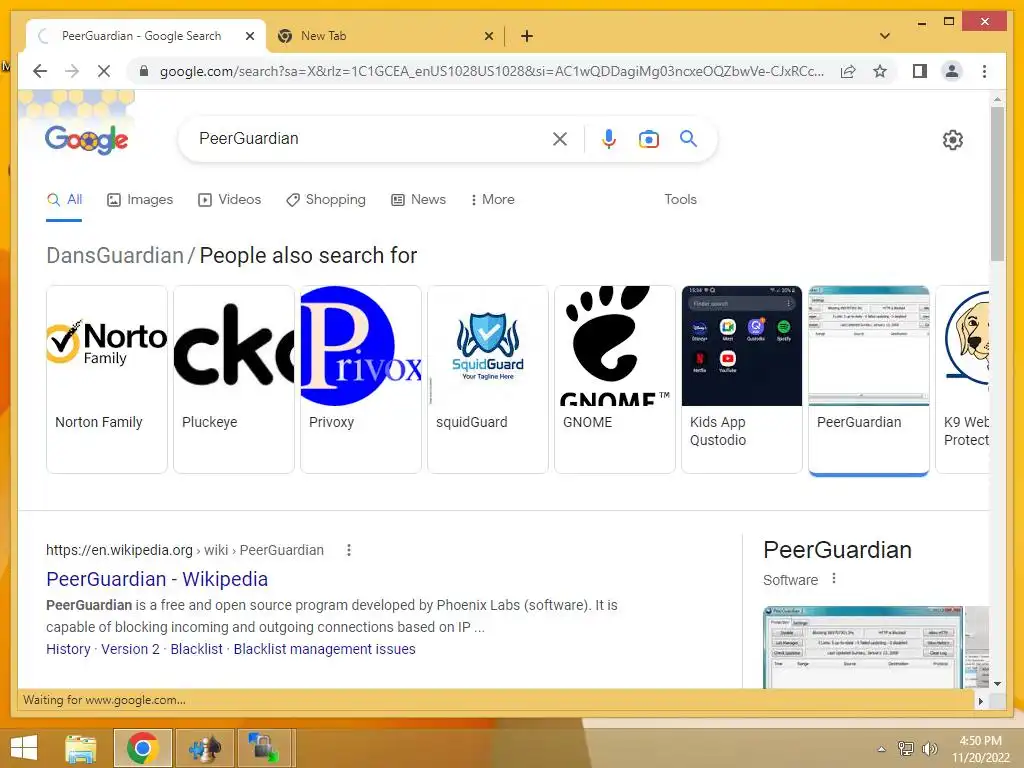
Task: Show hidden system tray icons
Action: [x=881, y=749]
